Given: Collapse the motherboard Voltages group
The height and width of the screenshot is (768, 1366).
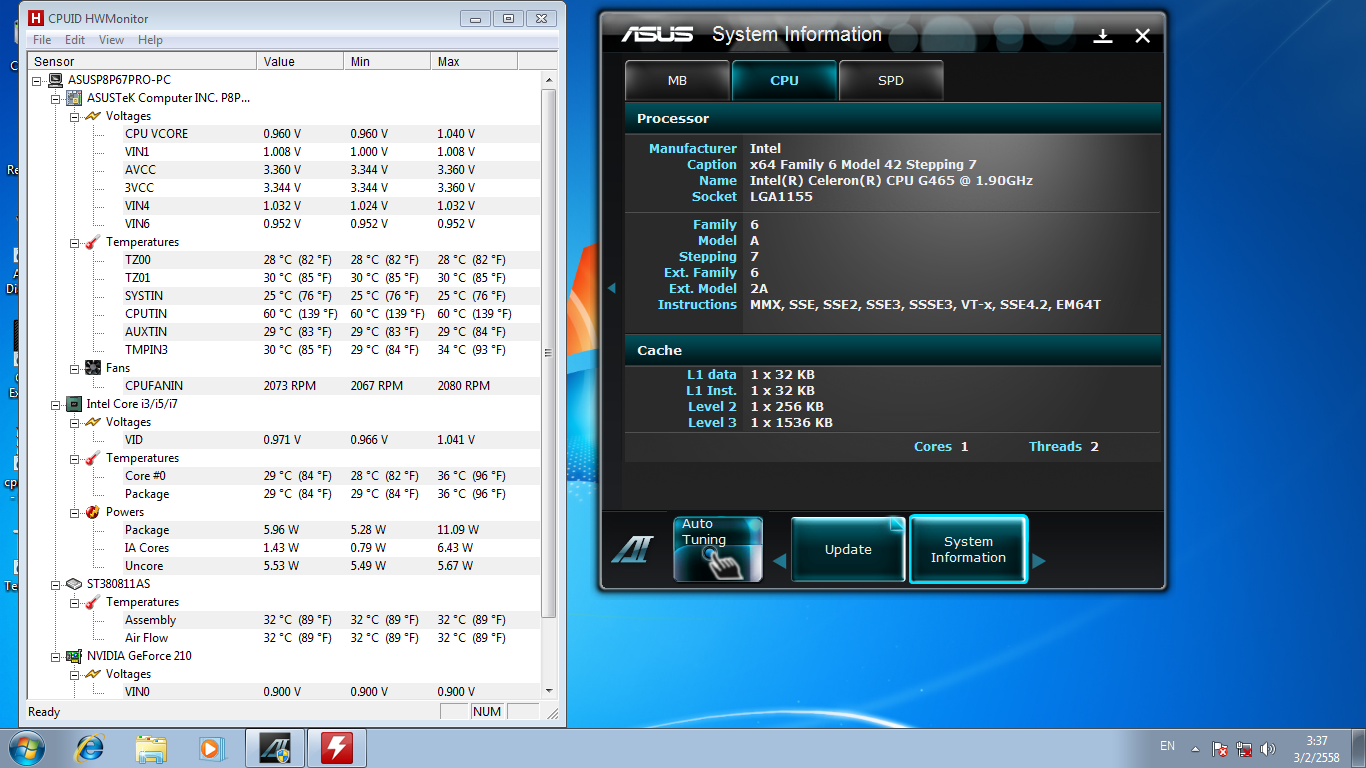Looking at the screenshot, I should (74, 116).
